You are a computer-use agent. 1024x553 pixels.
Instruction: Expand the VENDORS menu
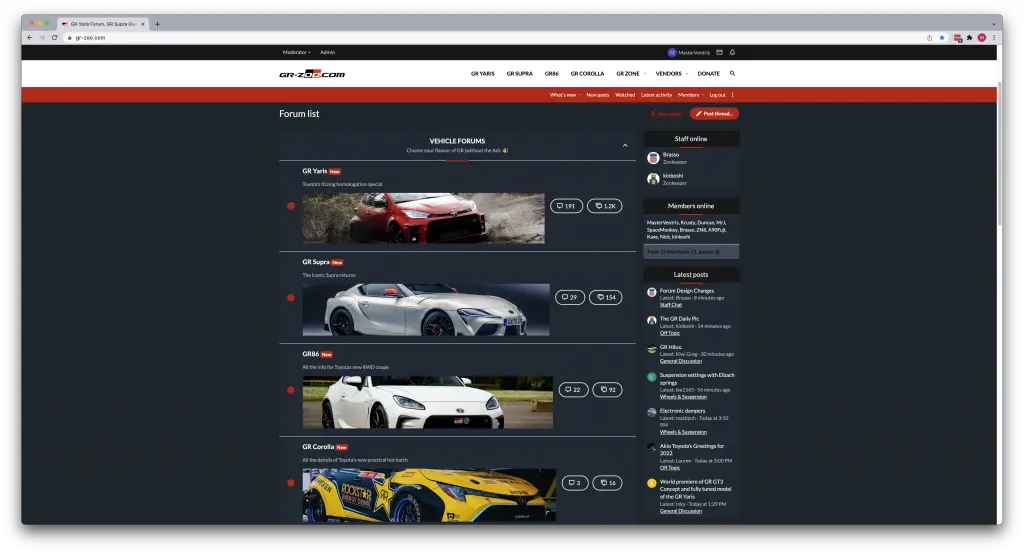[x=672, y=74]
